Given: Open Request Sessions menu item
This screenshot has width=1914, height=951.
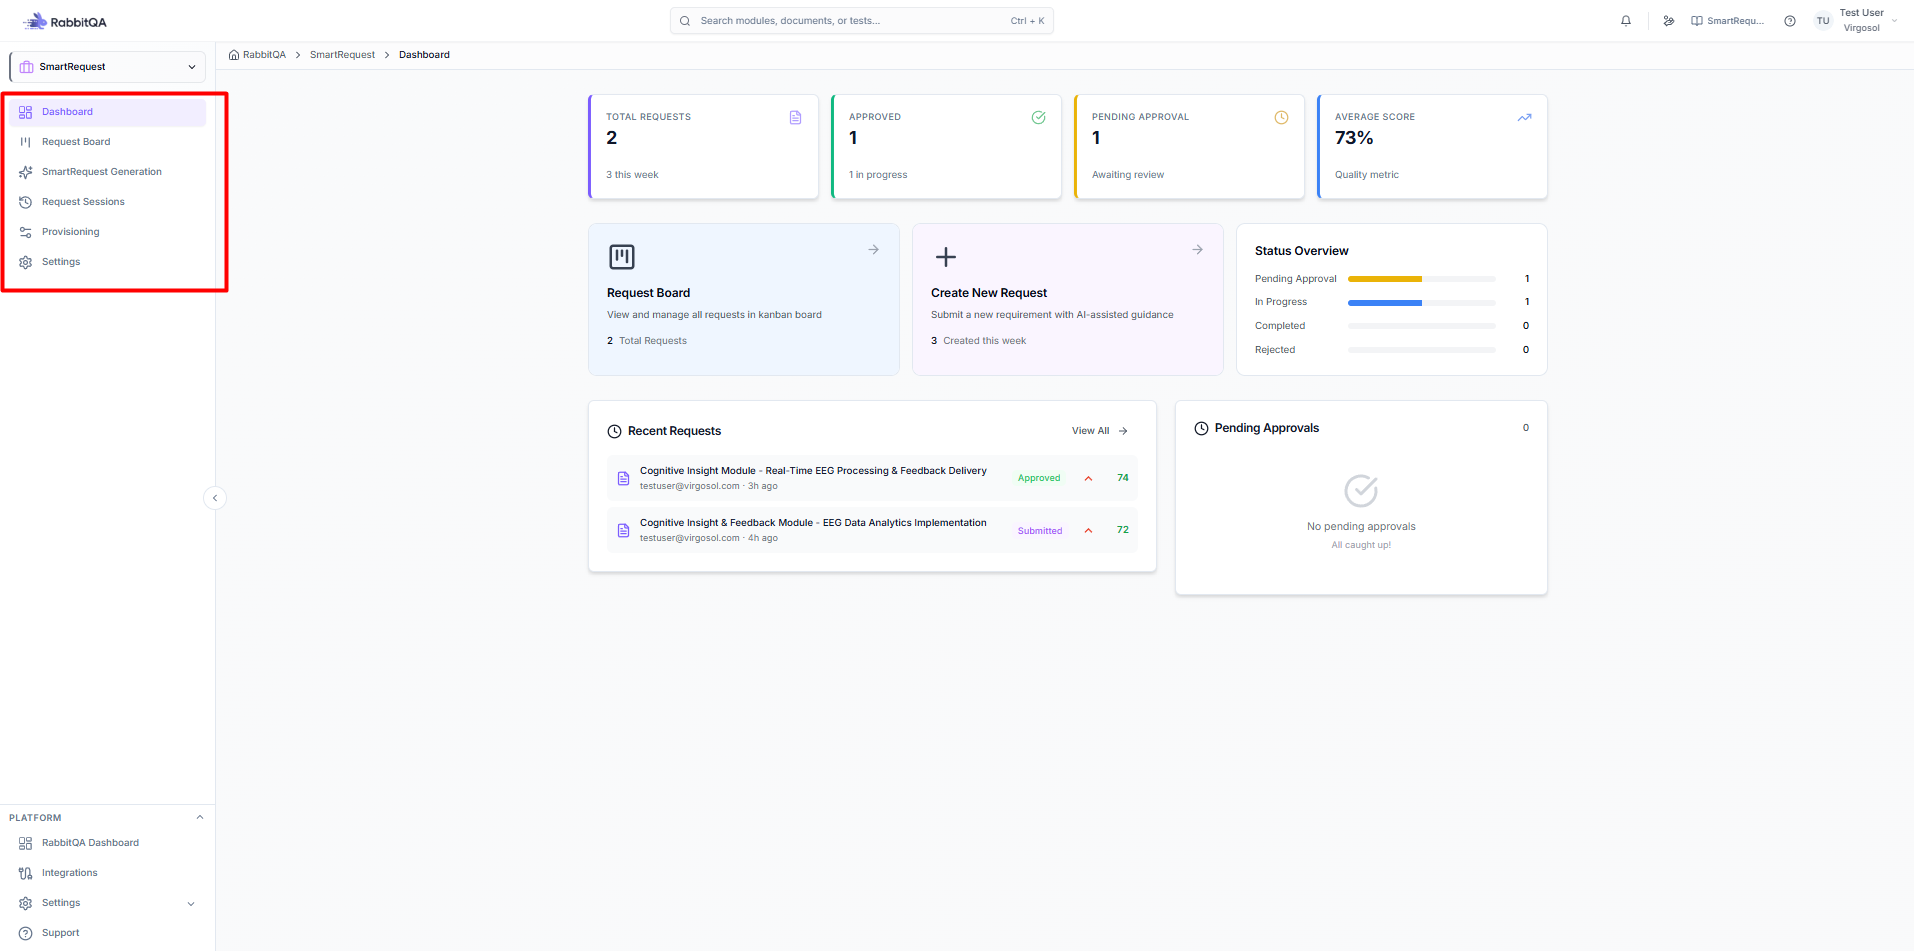Looking at the screenshot, I should pos(107,202).
